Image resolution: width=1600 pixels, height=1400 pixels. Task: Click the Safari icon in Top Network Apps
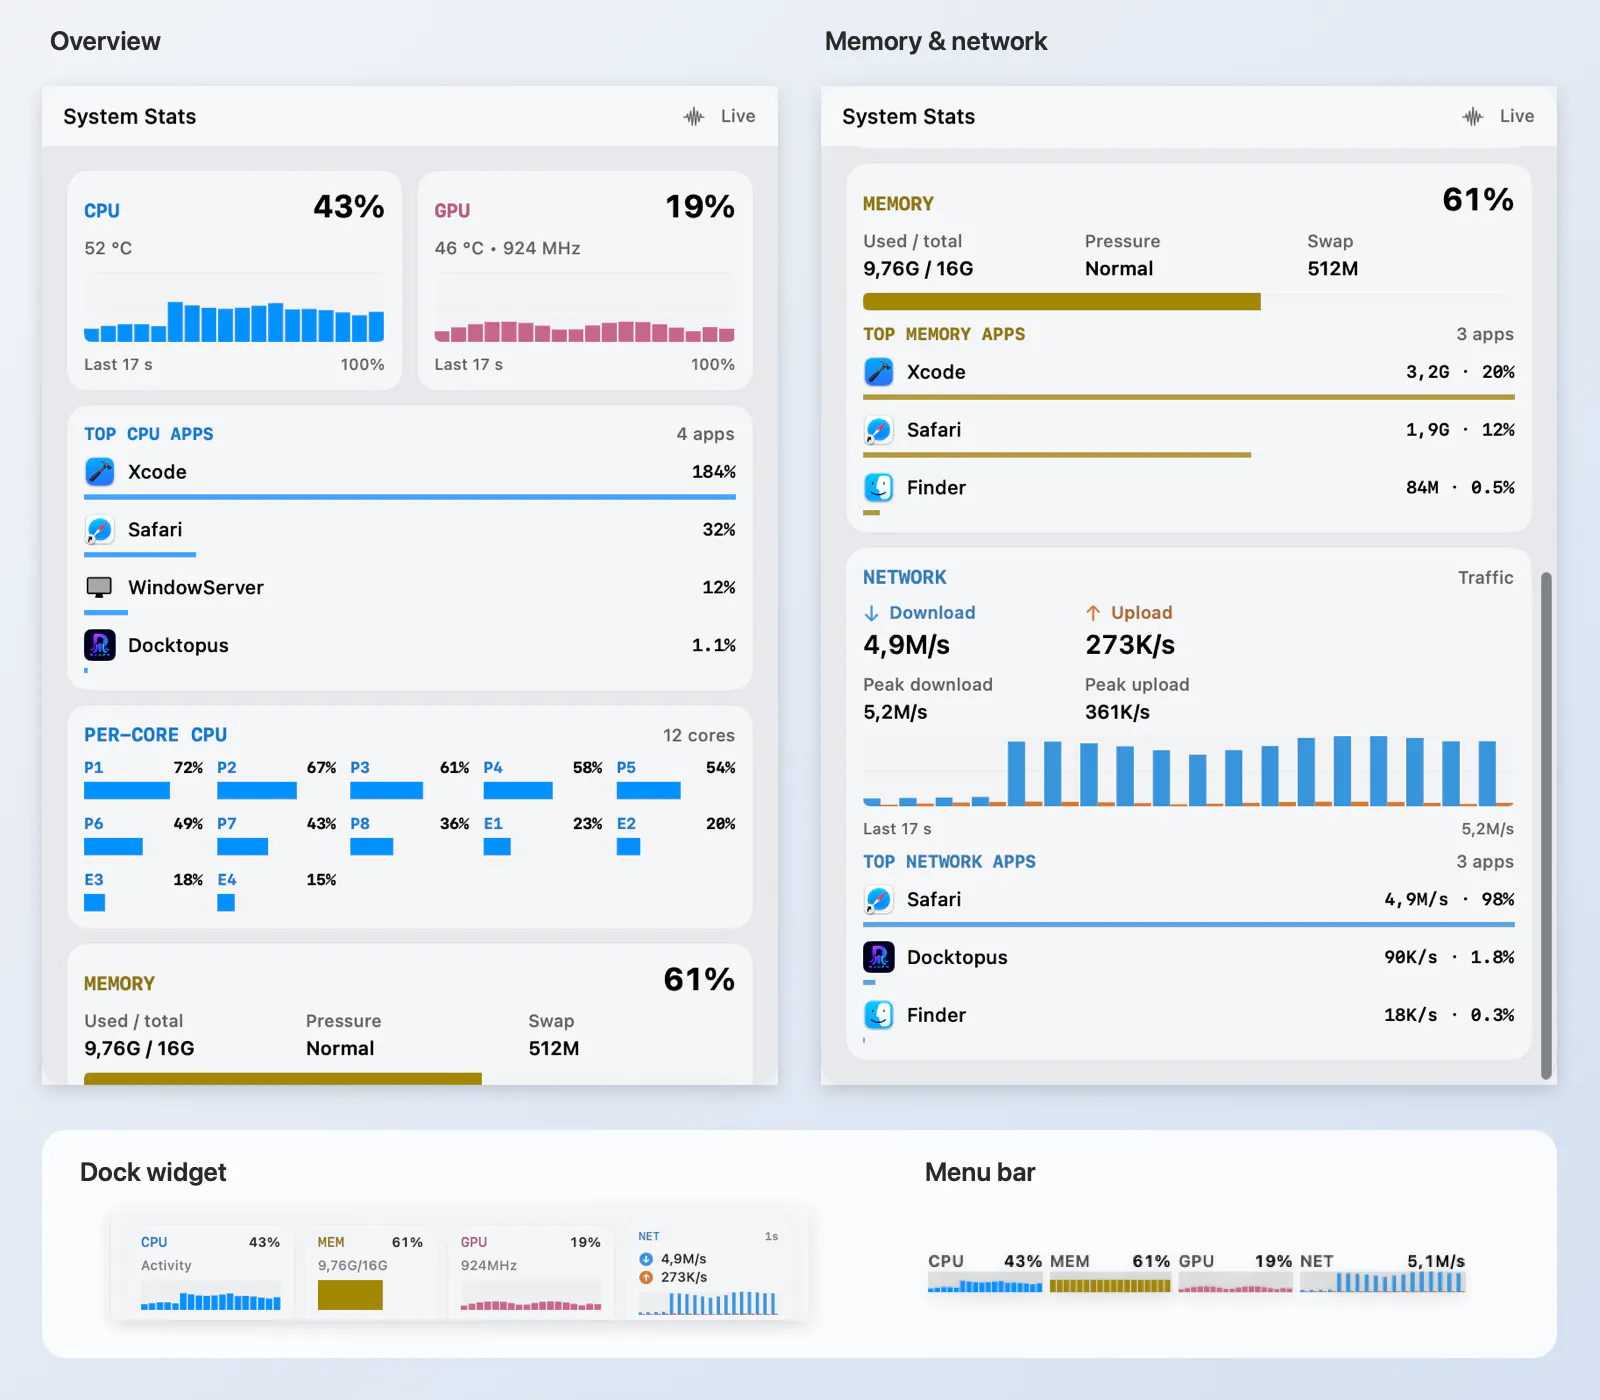click(x=879, y=900)
